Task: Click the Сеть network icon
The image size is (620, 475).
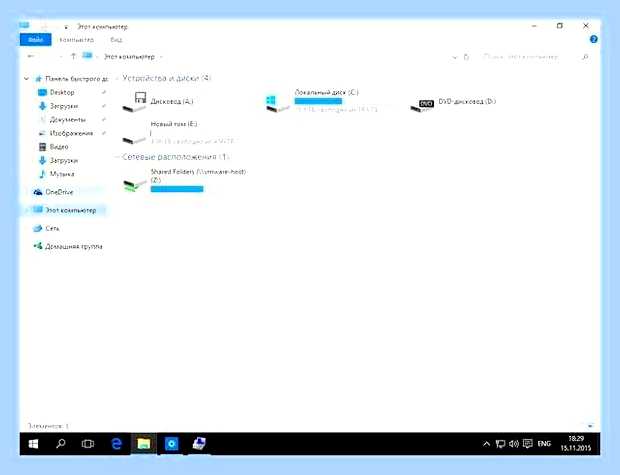Action: click(x=38, y=228)
